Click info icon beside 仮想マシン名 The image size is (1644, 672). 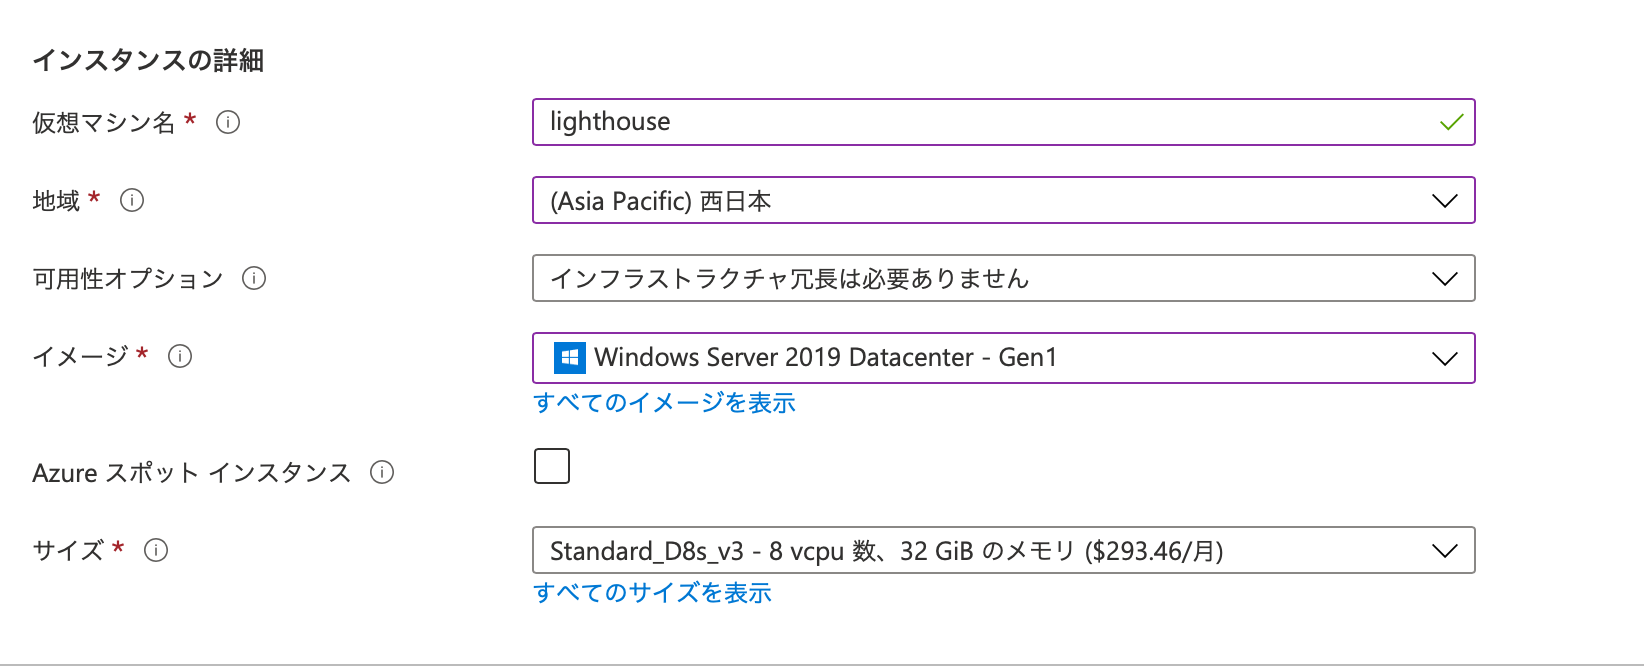pos(228,122)
